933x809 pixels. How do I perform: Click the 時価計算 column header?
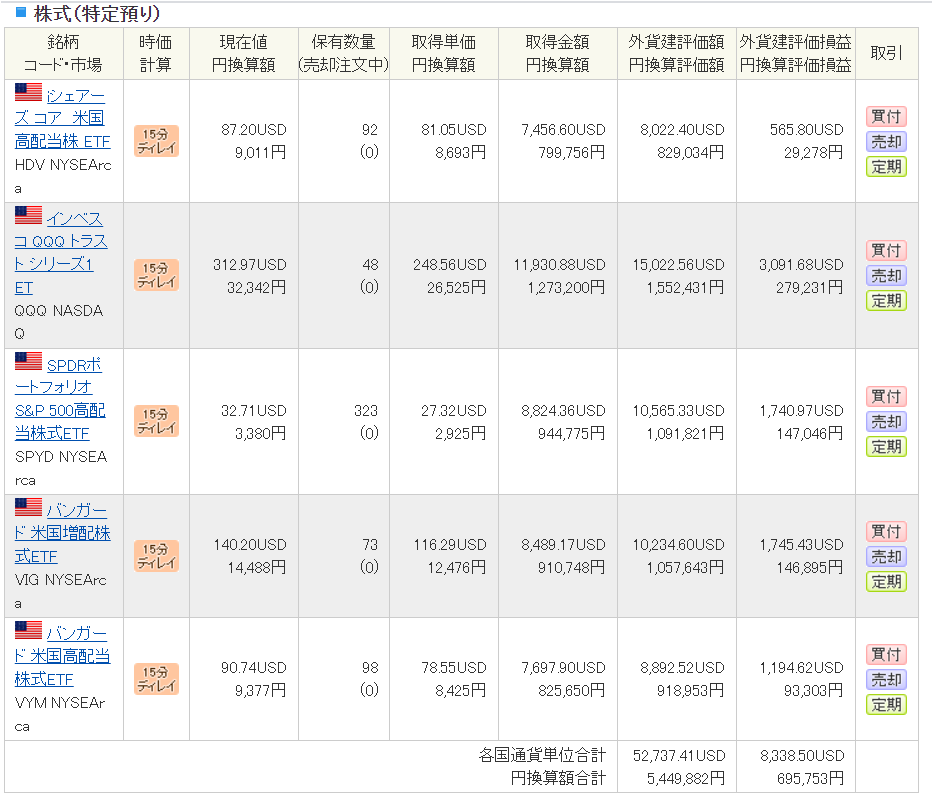[x=156, y=54]
